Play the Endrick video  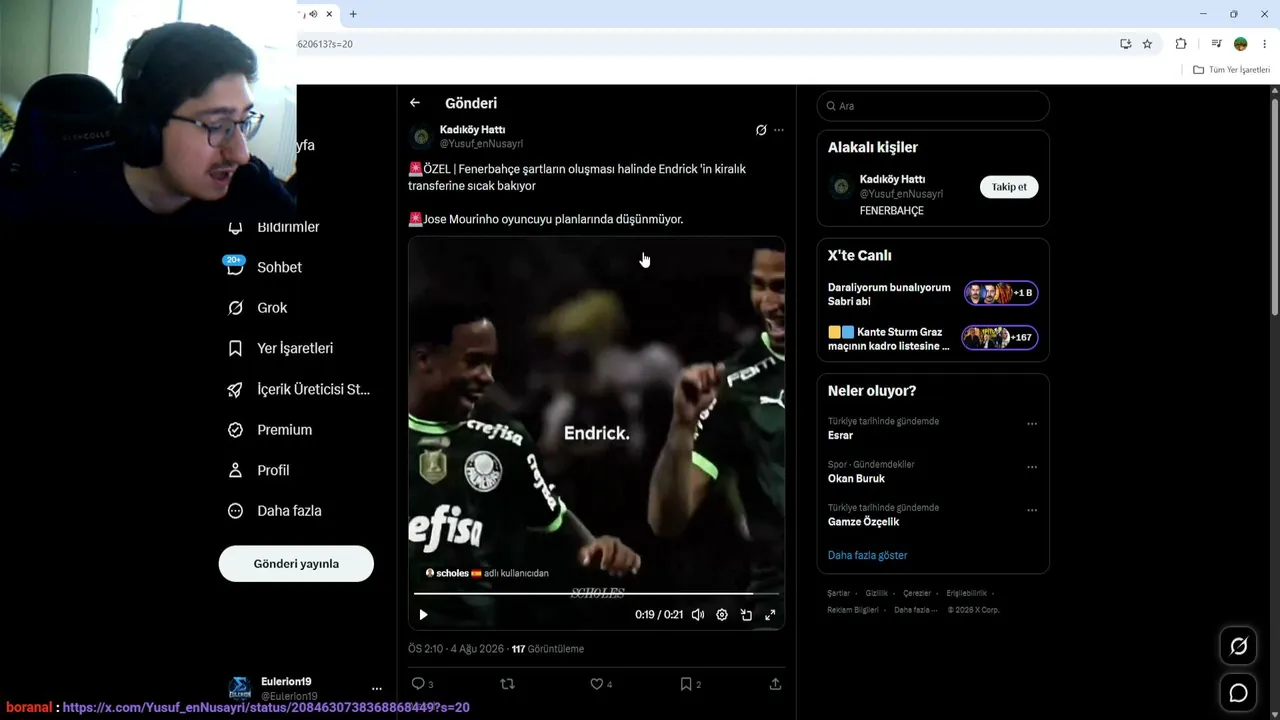click(x=423, y=615)
